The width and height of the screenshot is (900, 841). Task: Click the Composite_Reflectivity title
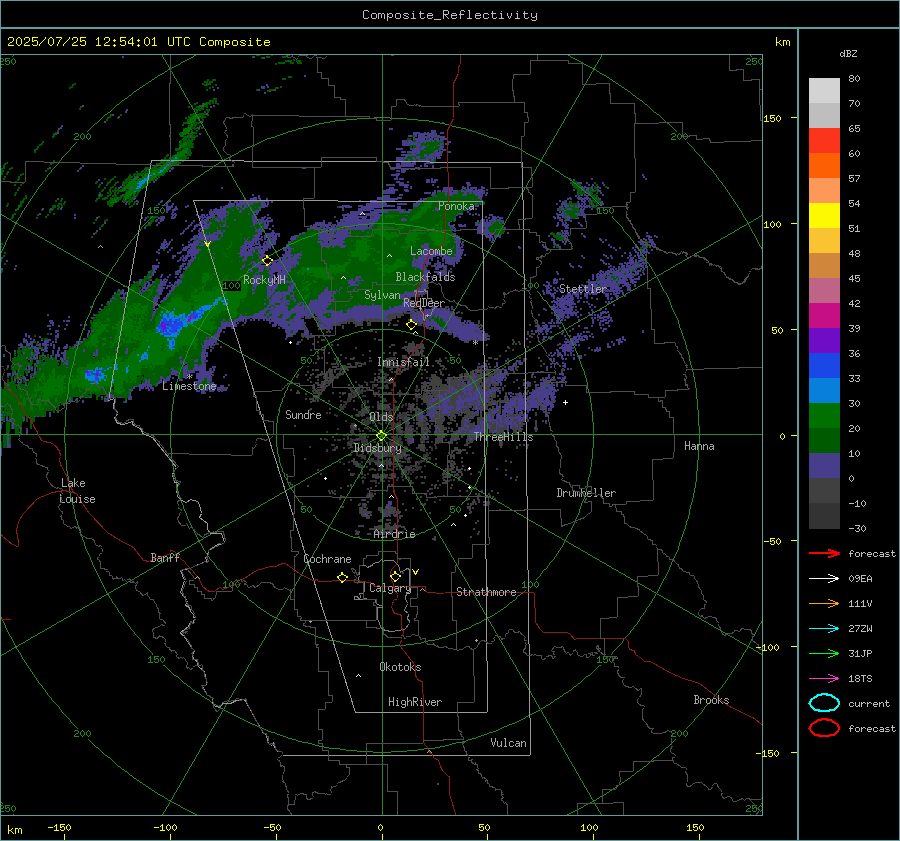450,15
